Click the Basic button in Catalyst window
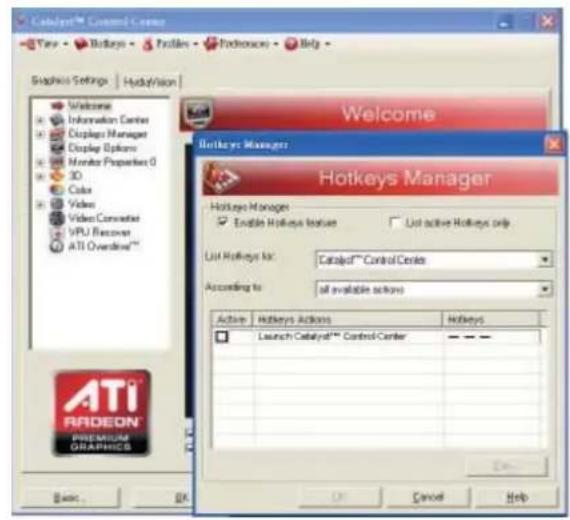The image size is (570, 520). click(x=70, y=497)
